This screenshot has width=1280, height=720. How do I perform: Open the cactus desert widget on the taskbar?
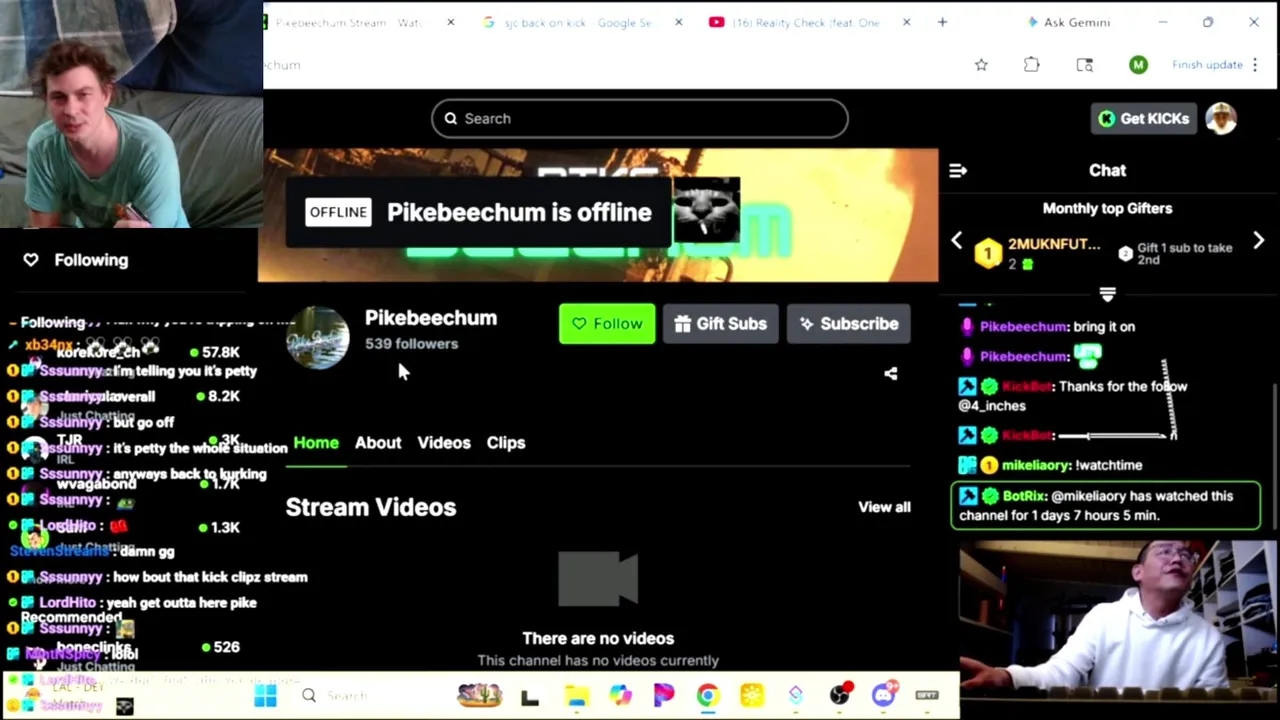pos(480,695)
